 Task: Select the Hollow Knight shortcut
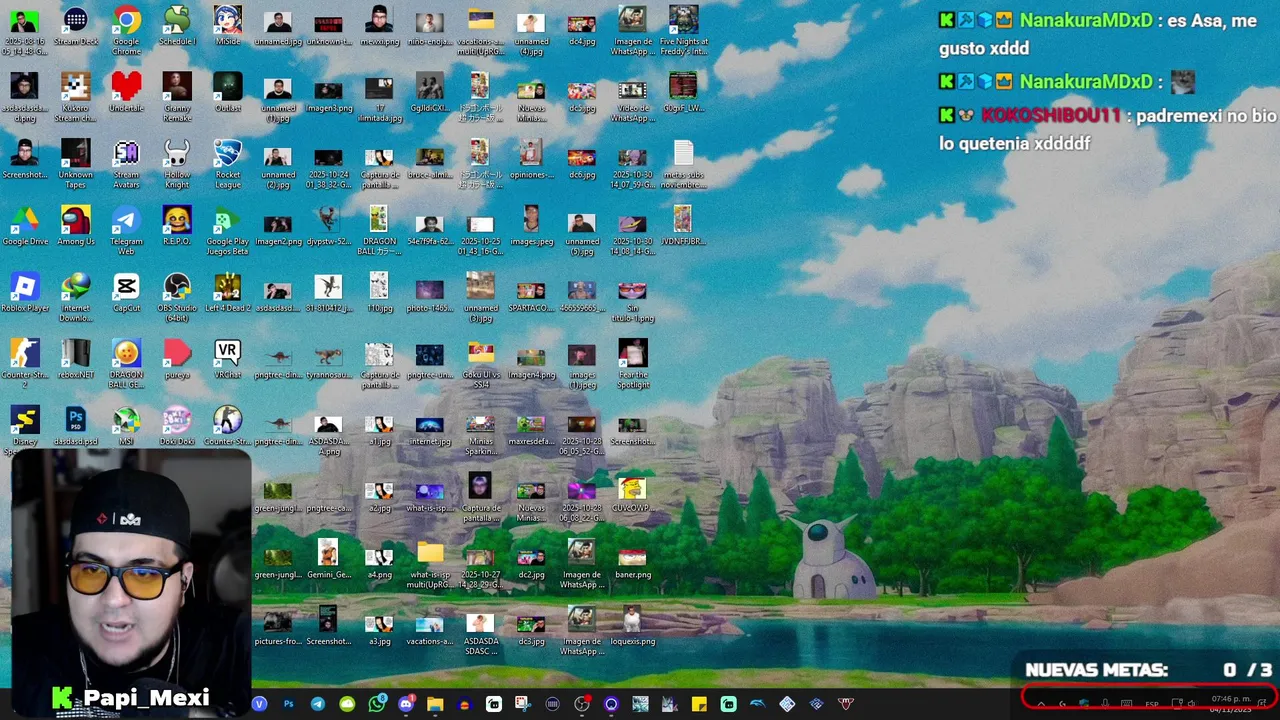coord(177,164)
